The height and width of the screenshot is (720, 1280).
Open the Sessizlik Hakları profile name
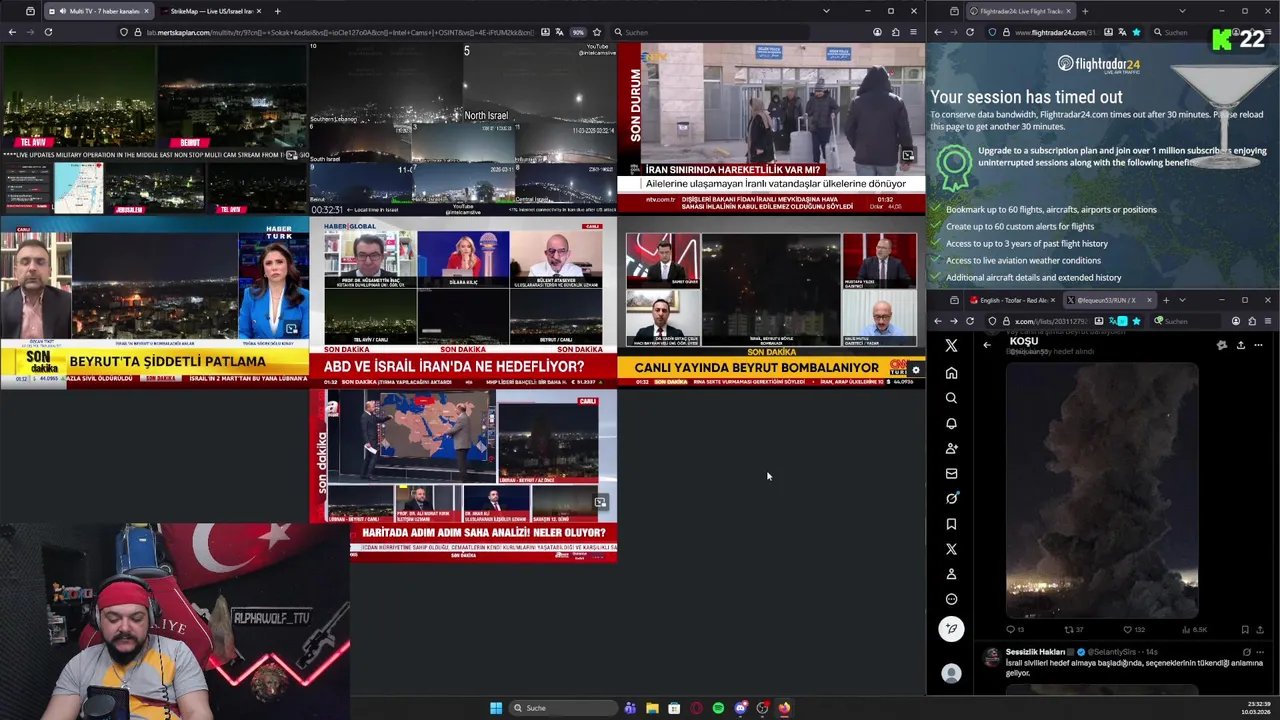(x=1035, y=652)
